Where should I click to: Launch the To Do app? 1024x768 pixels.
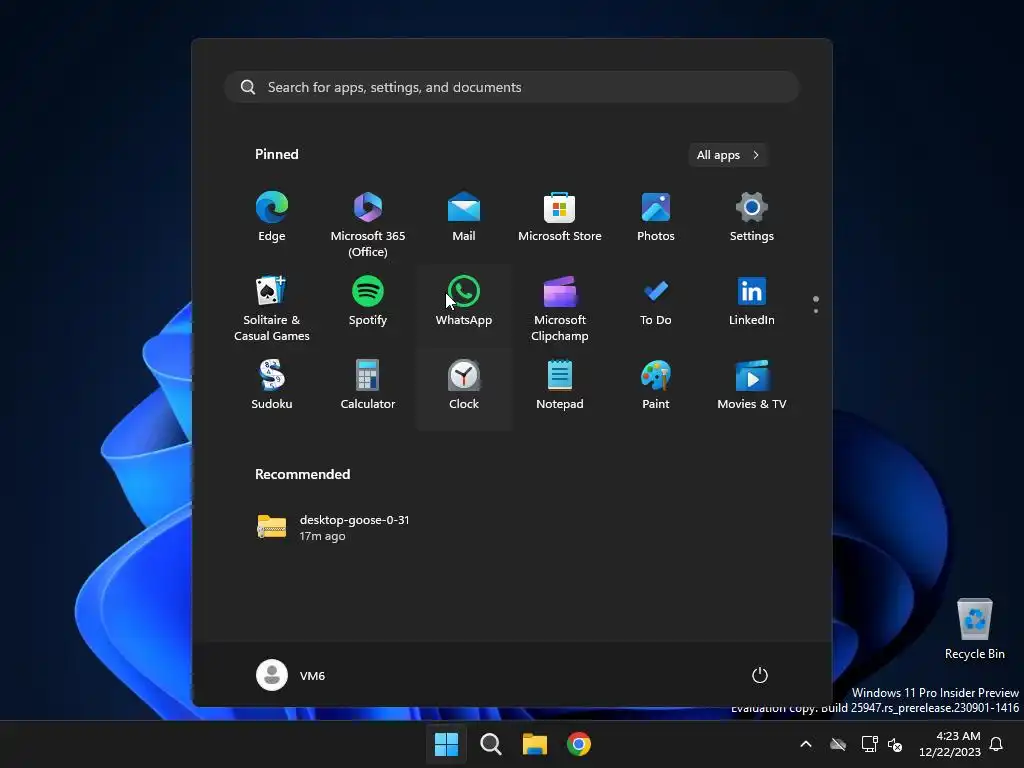pos(656,301)
